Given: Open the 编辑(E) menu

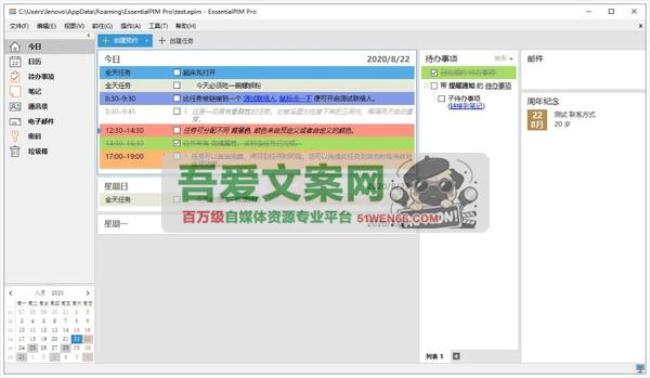Looking at the screenshot, I should 46,26.
